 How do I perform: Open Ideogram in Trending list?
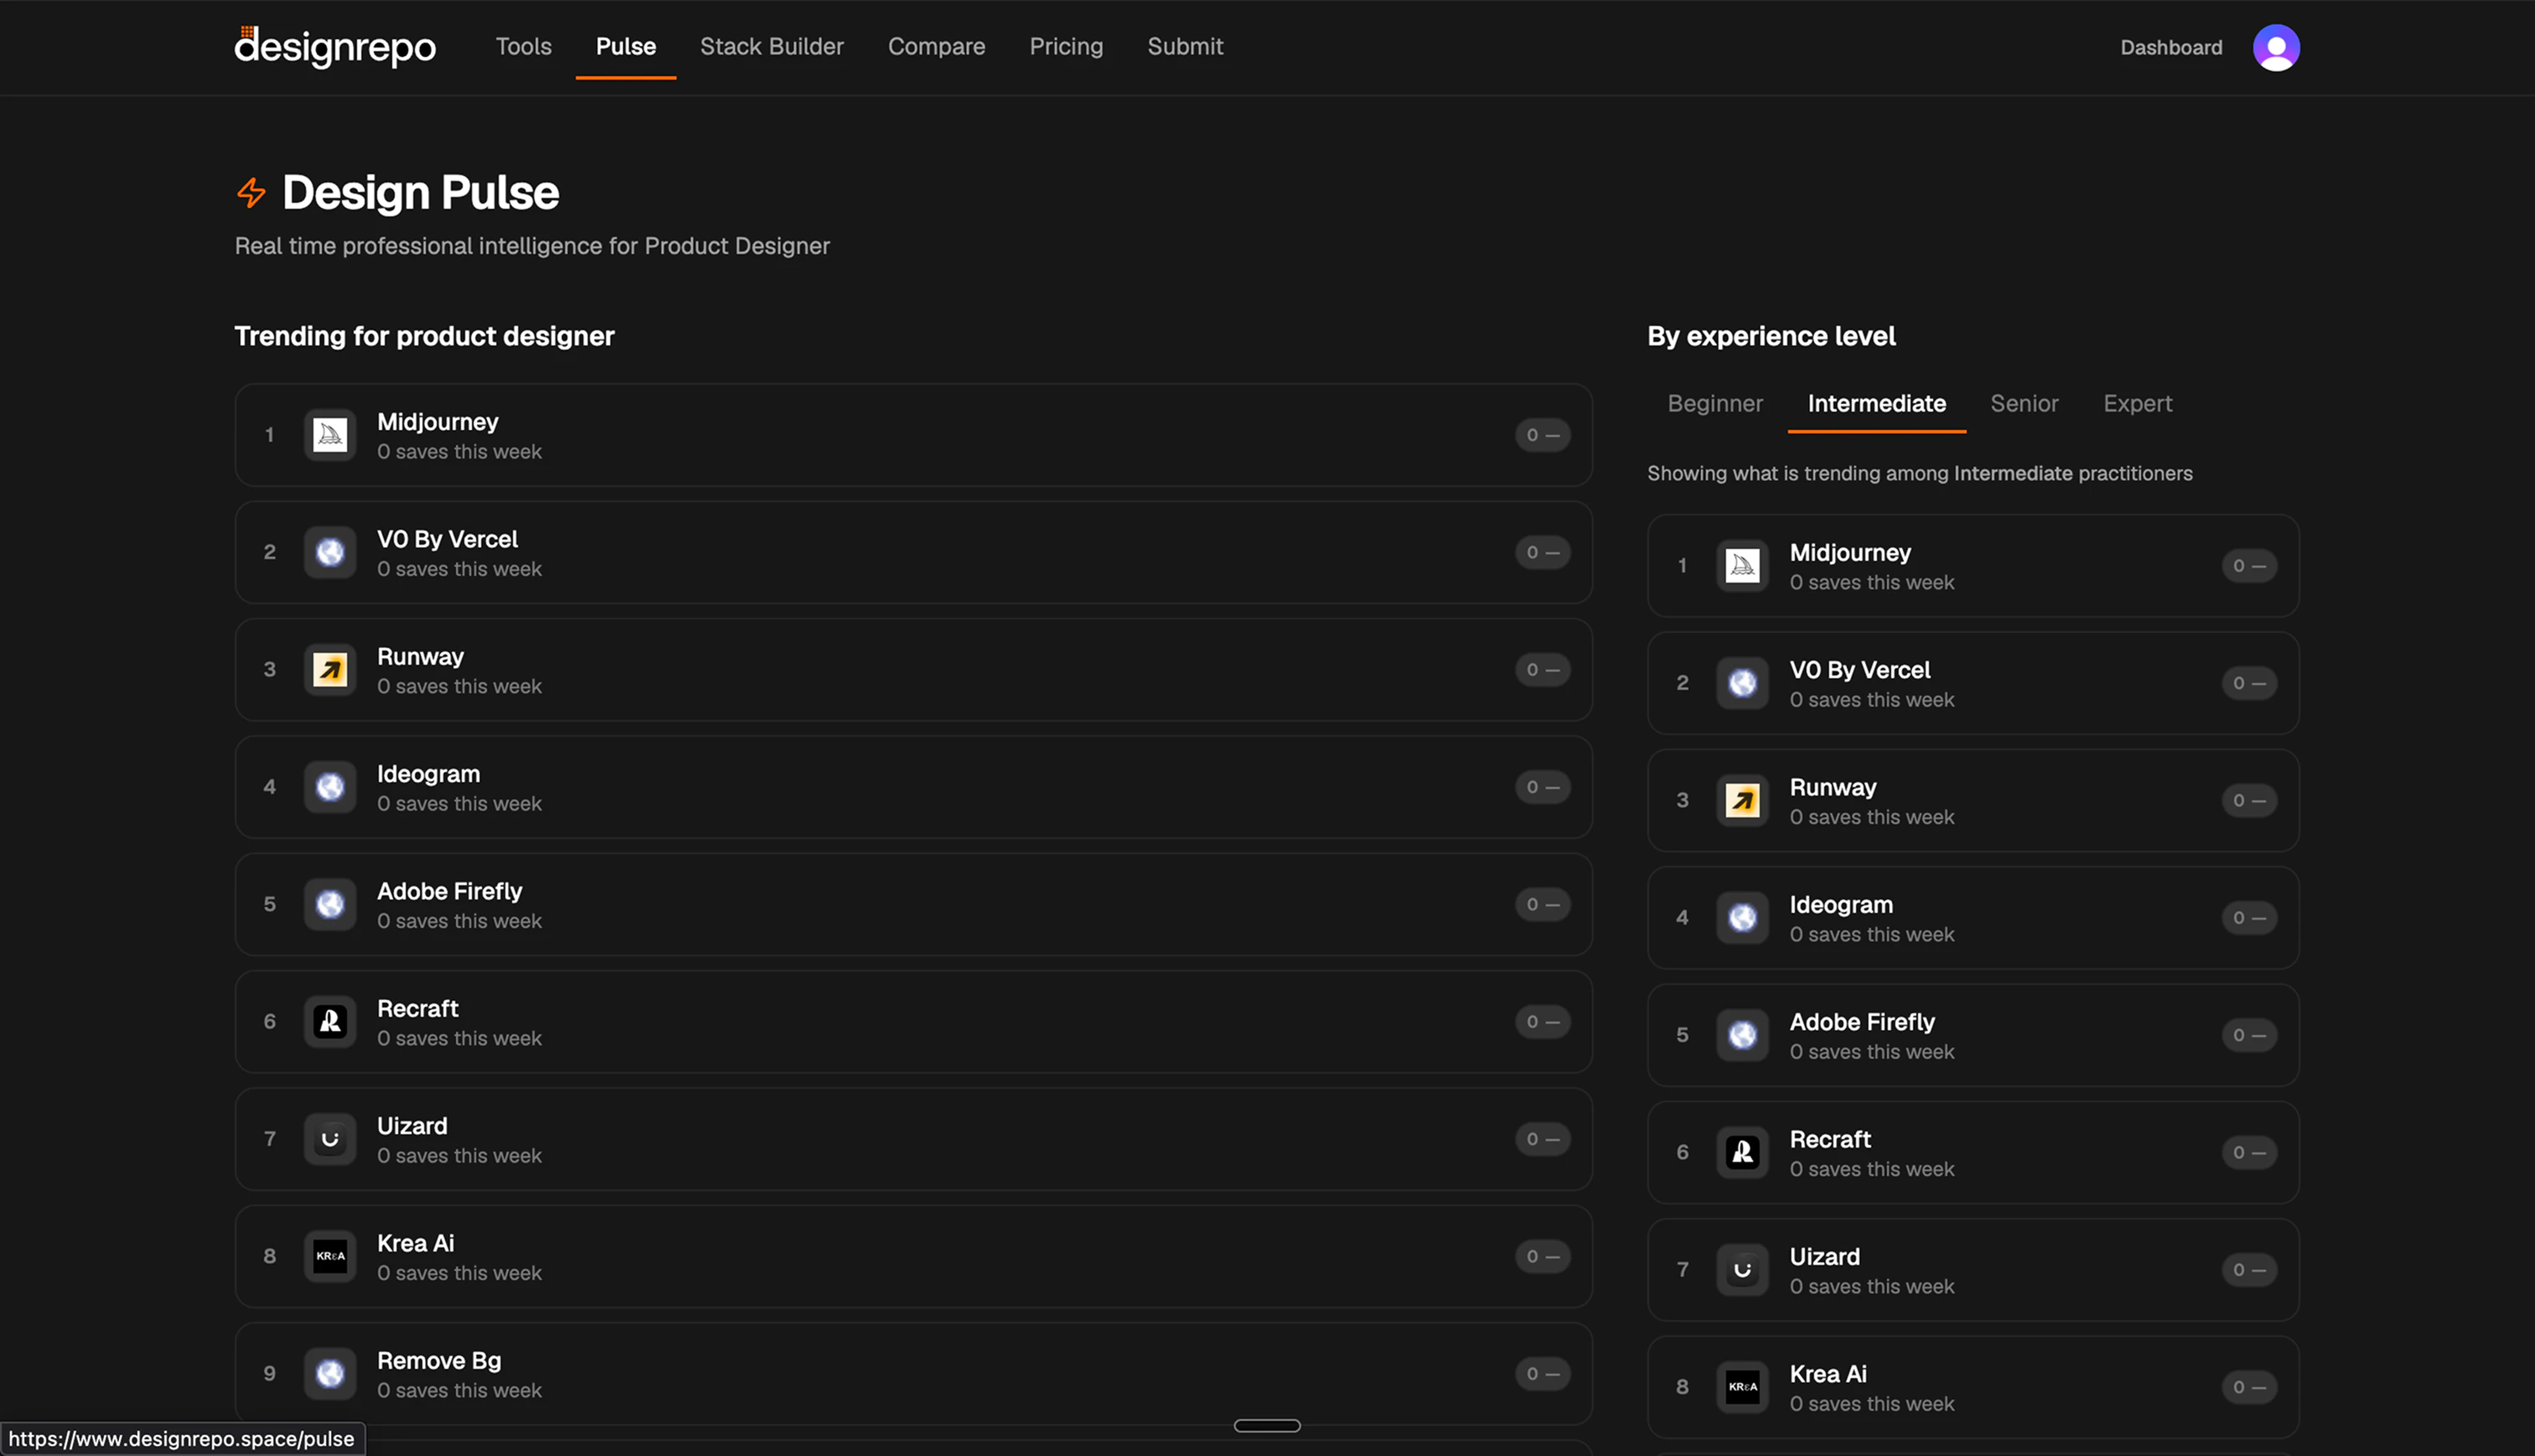(913, 787)
